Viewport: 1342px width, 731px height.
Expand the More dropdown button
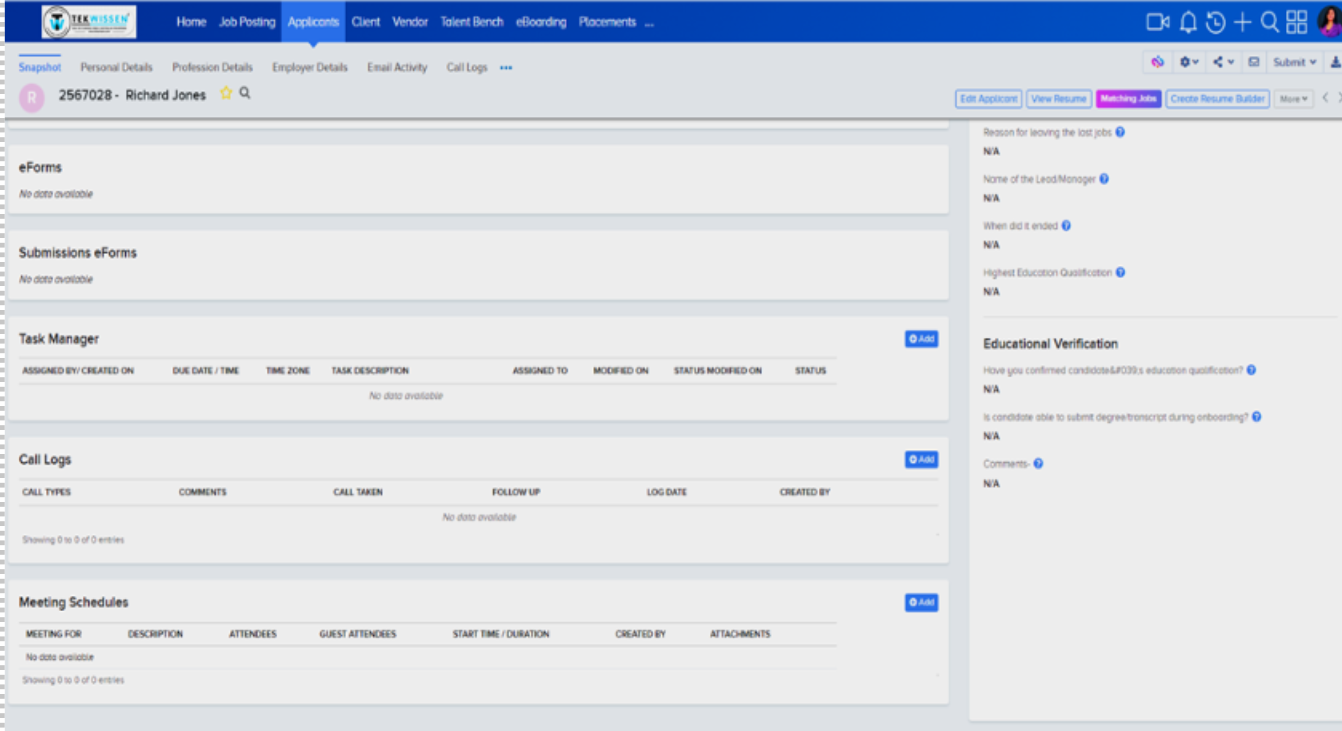click(x=1294, y=99)
